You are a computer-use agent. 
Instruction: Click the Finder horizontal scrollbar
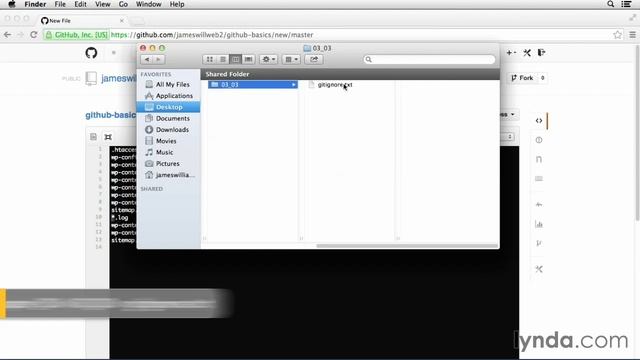407,246
